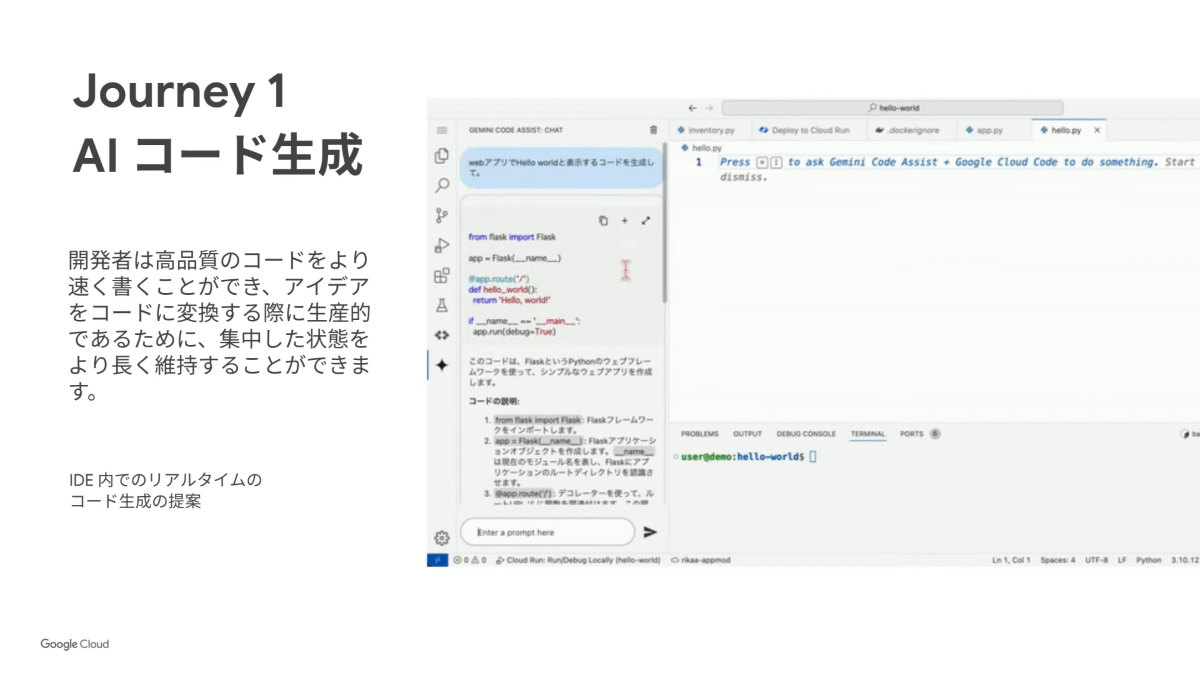This screenshot has width=1200, height=675.
Task: Open the Extensions view
Action: (441, 275)
